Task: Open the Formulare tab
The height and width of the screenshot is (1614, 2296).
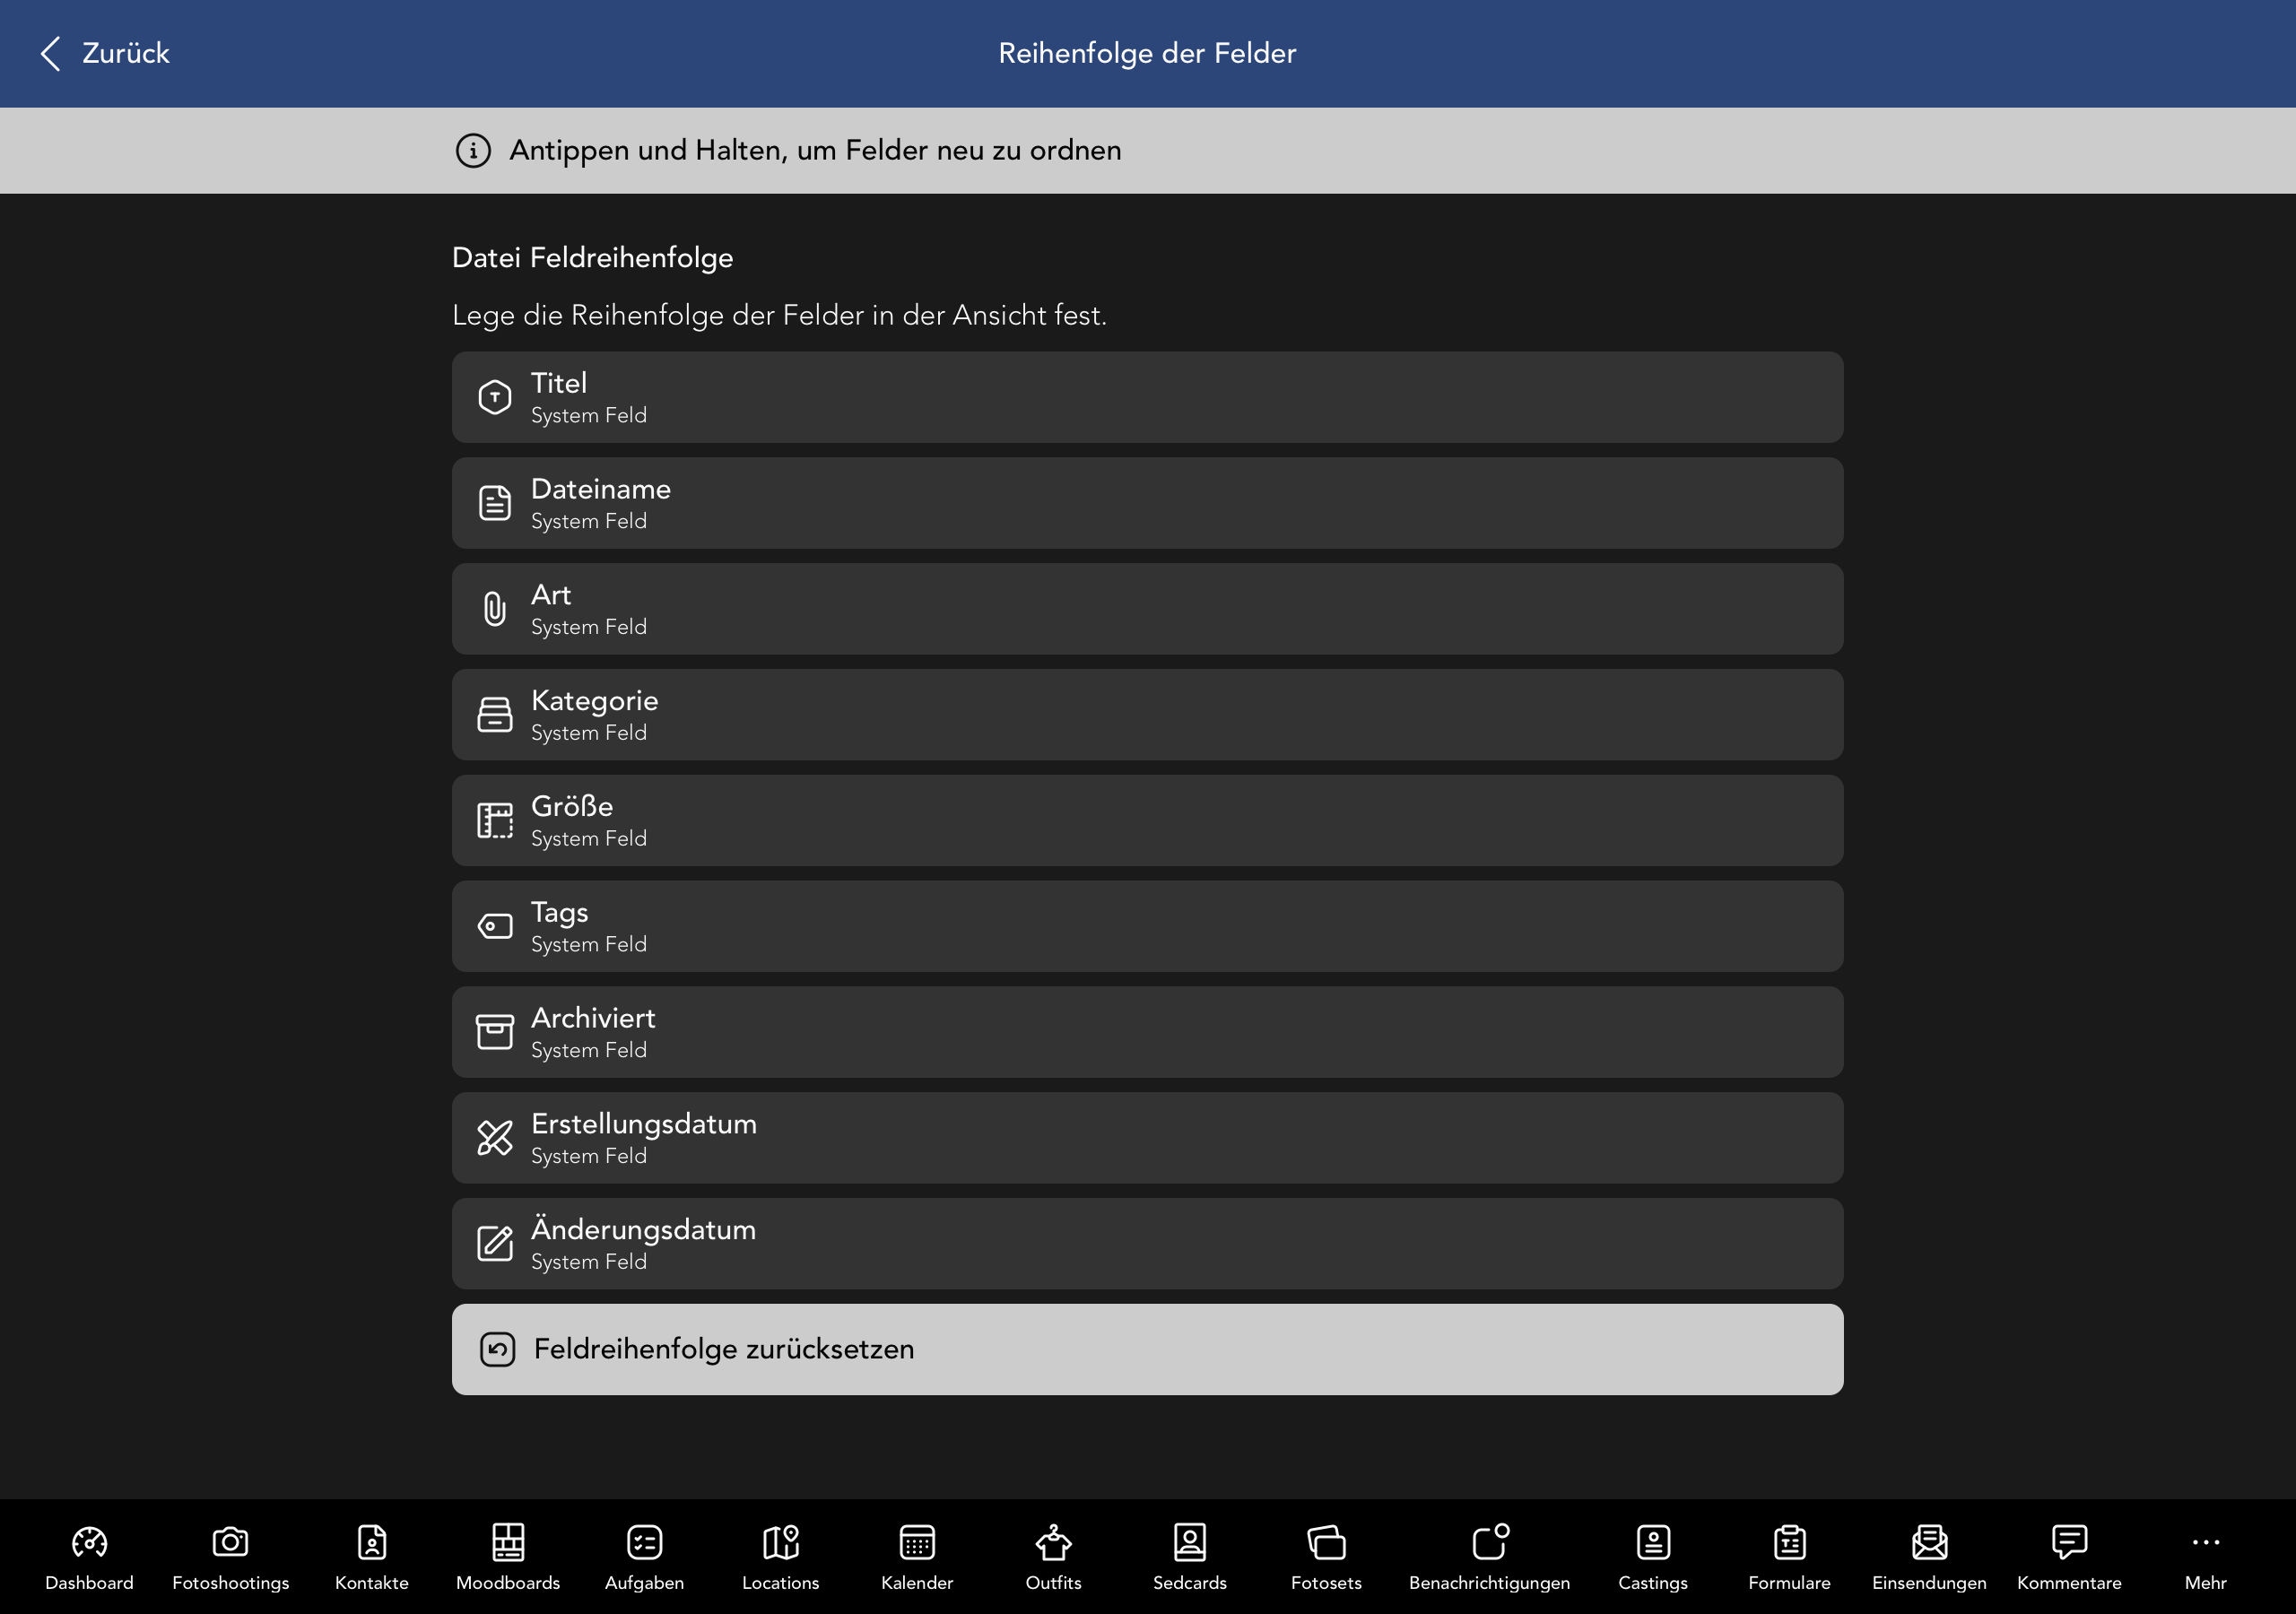Action: 1789,1557
